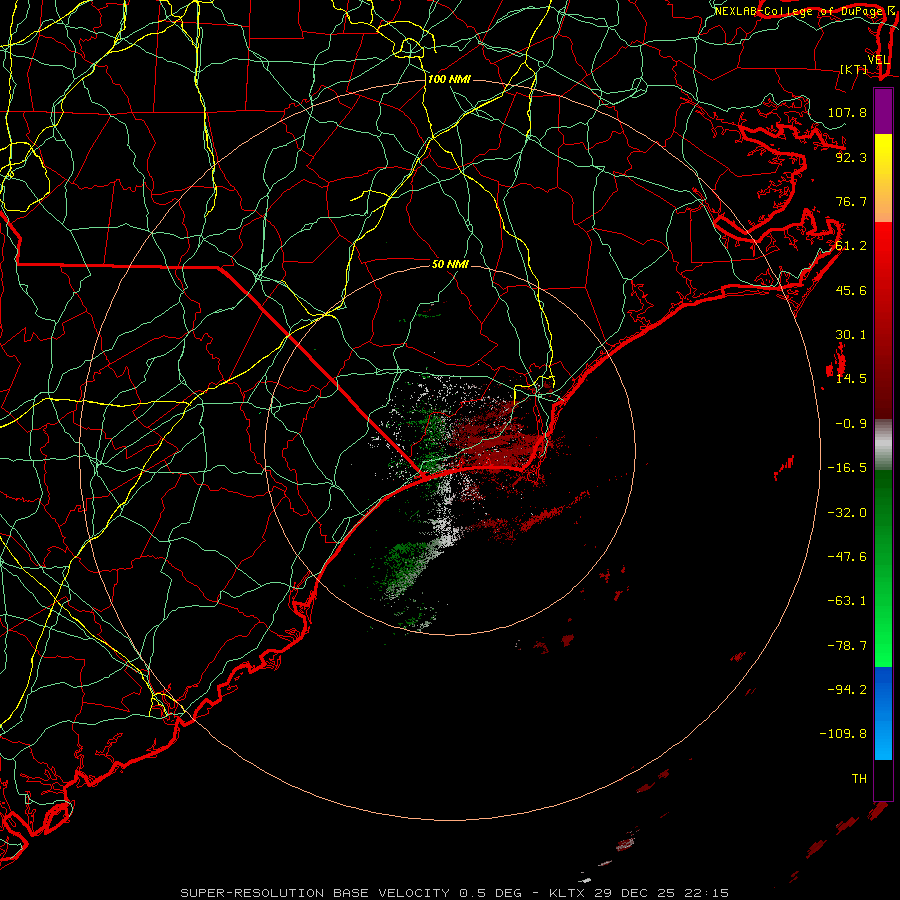Select the 76.7 legend value

click(851, 201)
